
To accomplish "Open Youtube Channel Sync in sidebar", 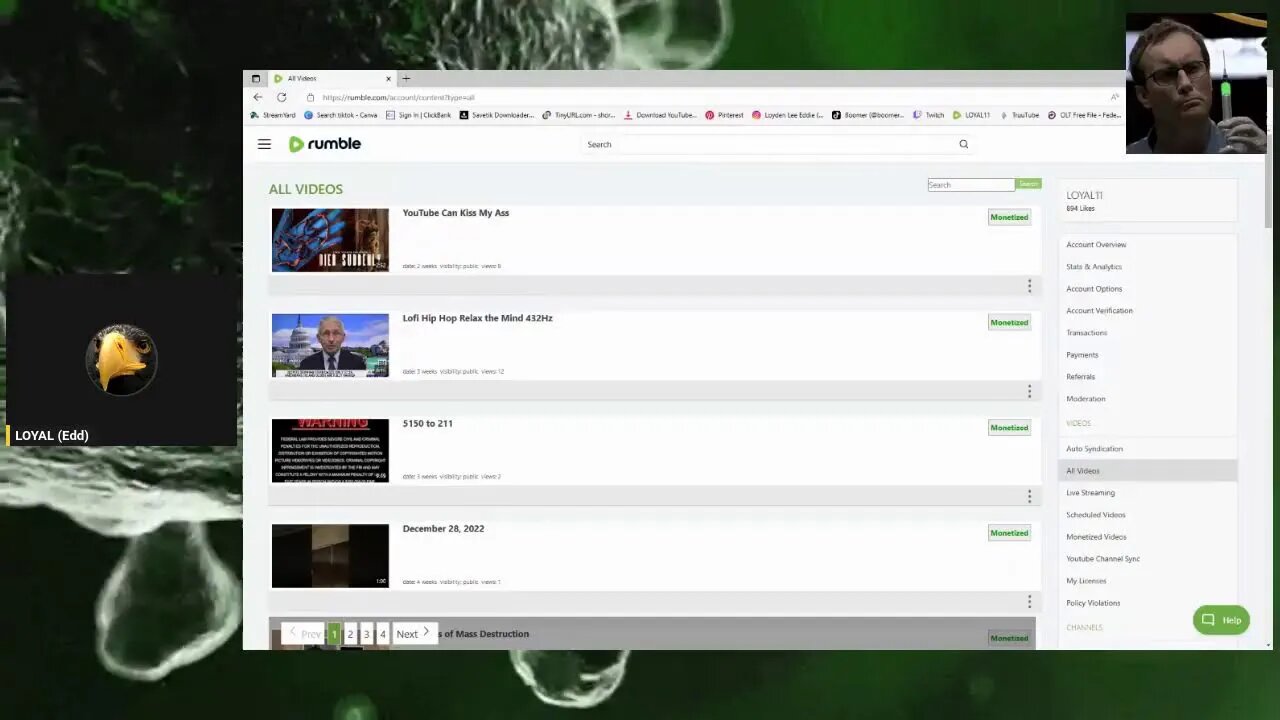I will pyautogui.click(x=1103, y=558).
